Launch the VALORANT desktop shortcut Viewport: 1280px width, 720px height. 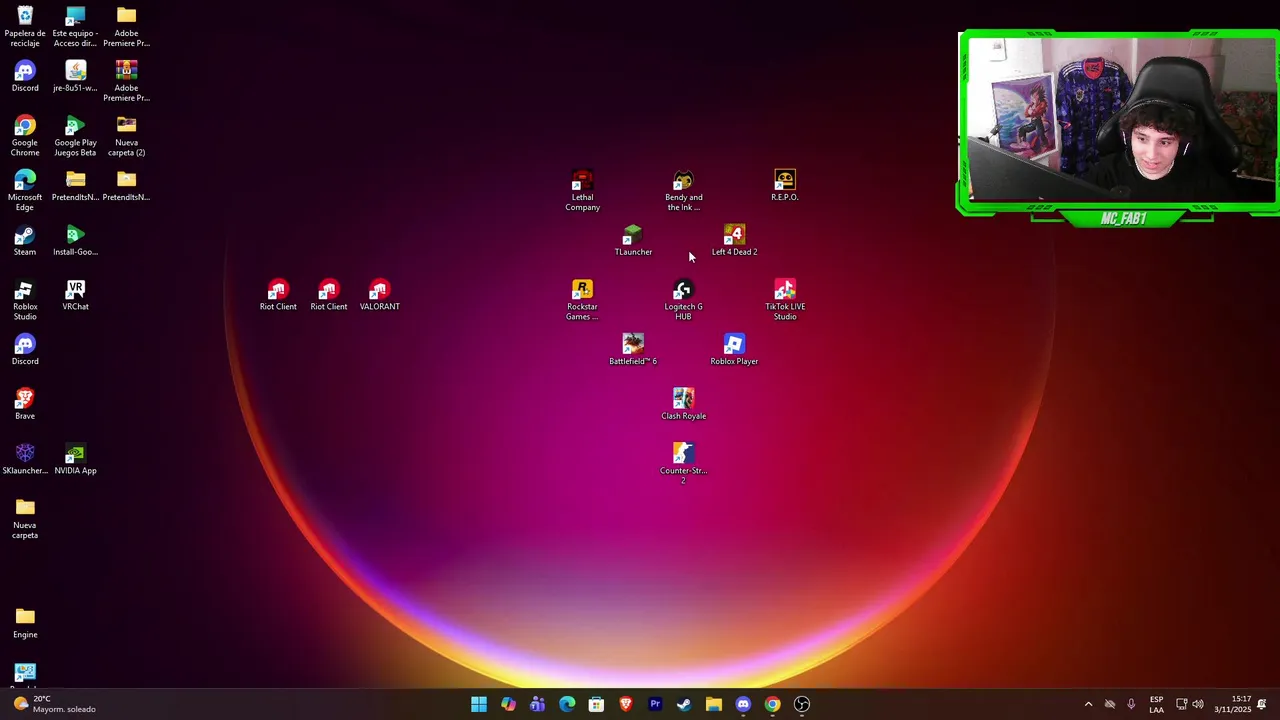pyautogui.click(x=379, y=295)
